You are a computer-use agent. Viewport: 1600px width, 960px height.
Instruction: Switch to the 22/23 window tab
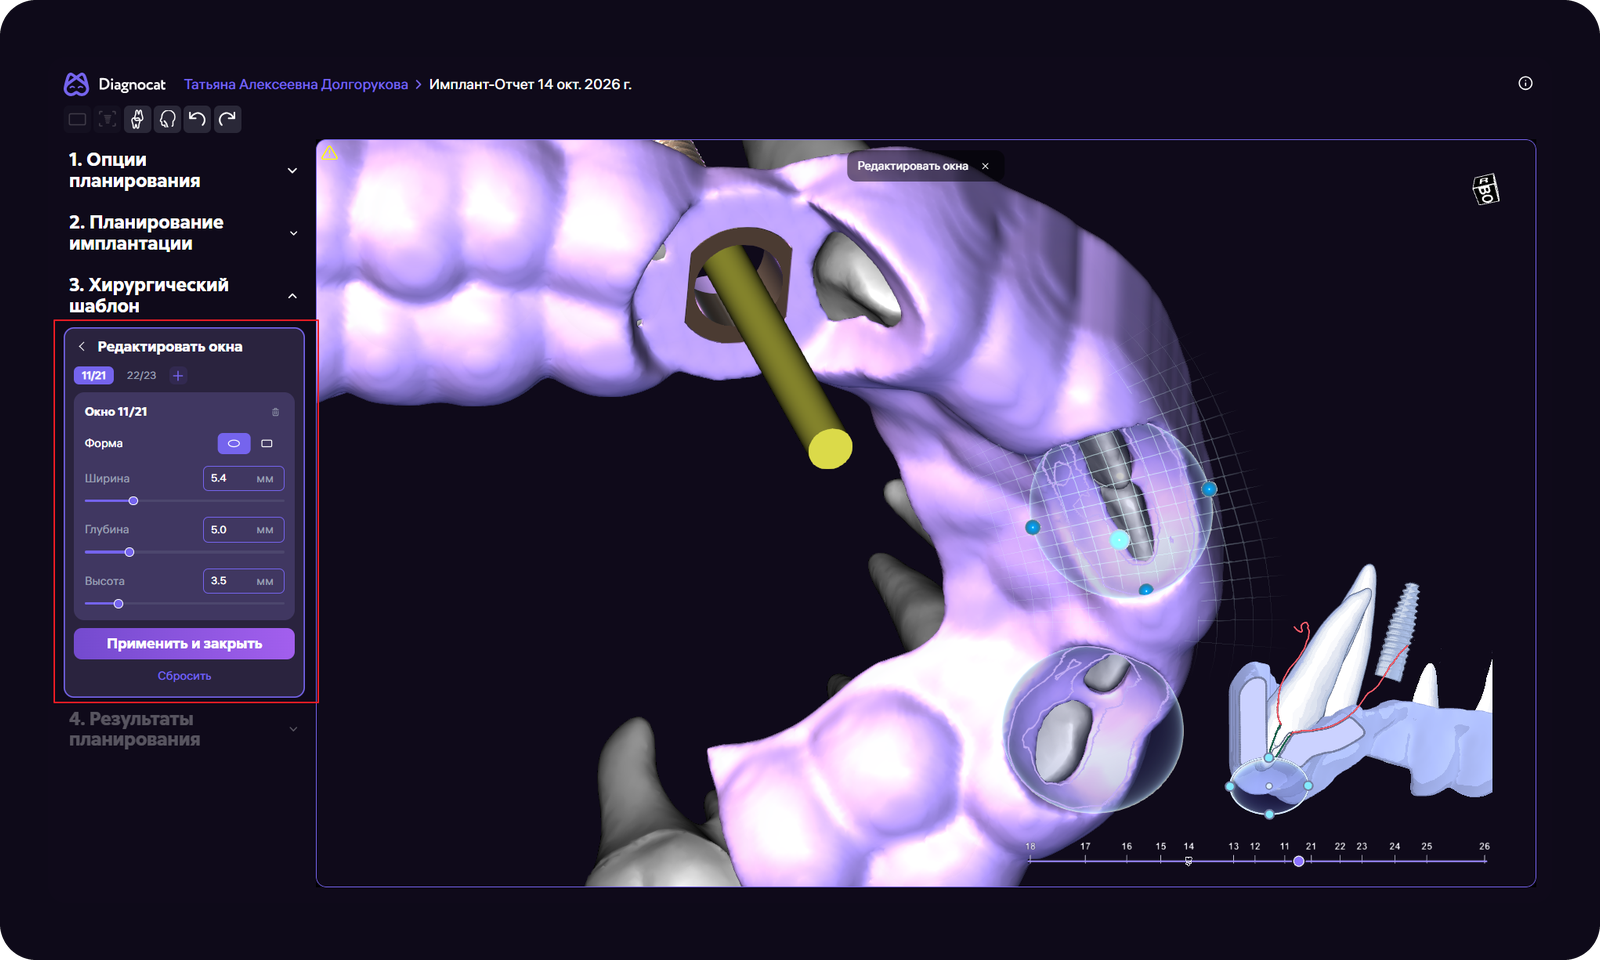click(141, 376)
